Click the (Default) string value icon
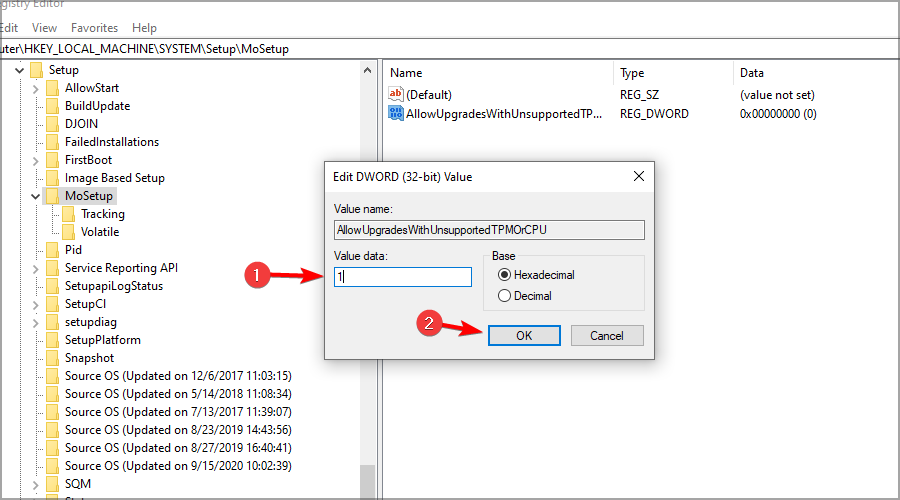Screen dimensions: 900x500 click(x=396, y=94)
